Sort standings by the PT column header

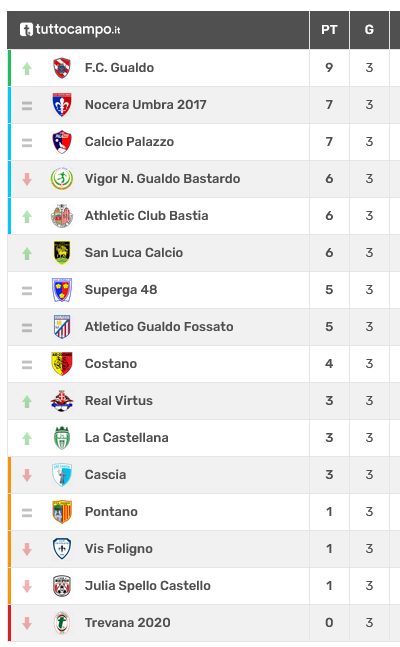(329, 30)
